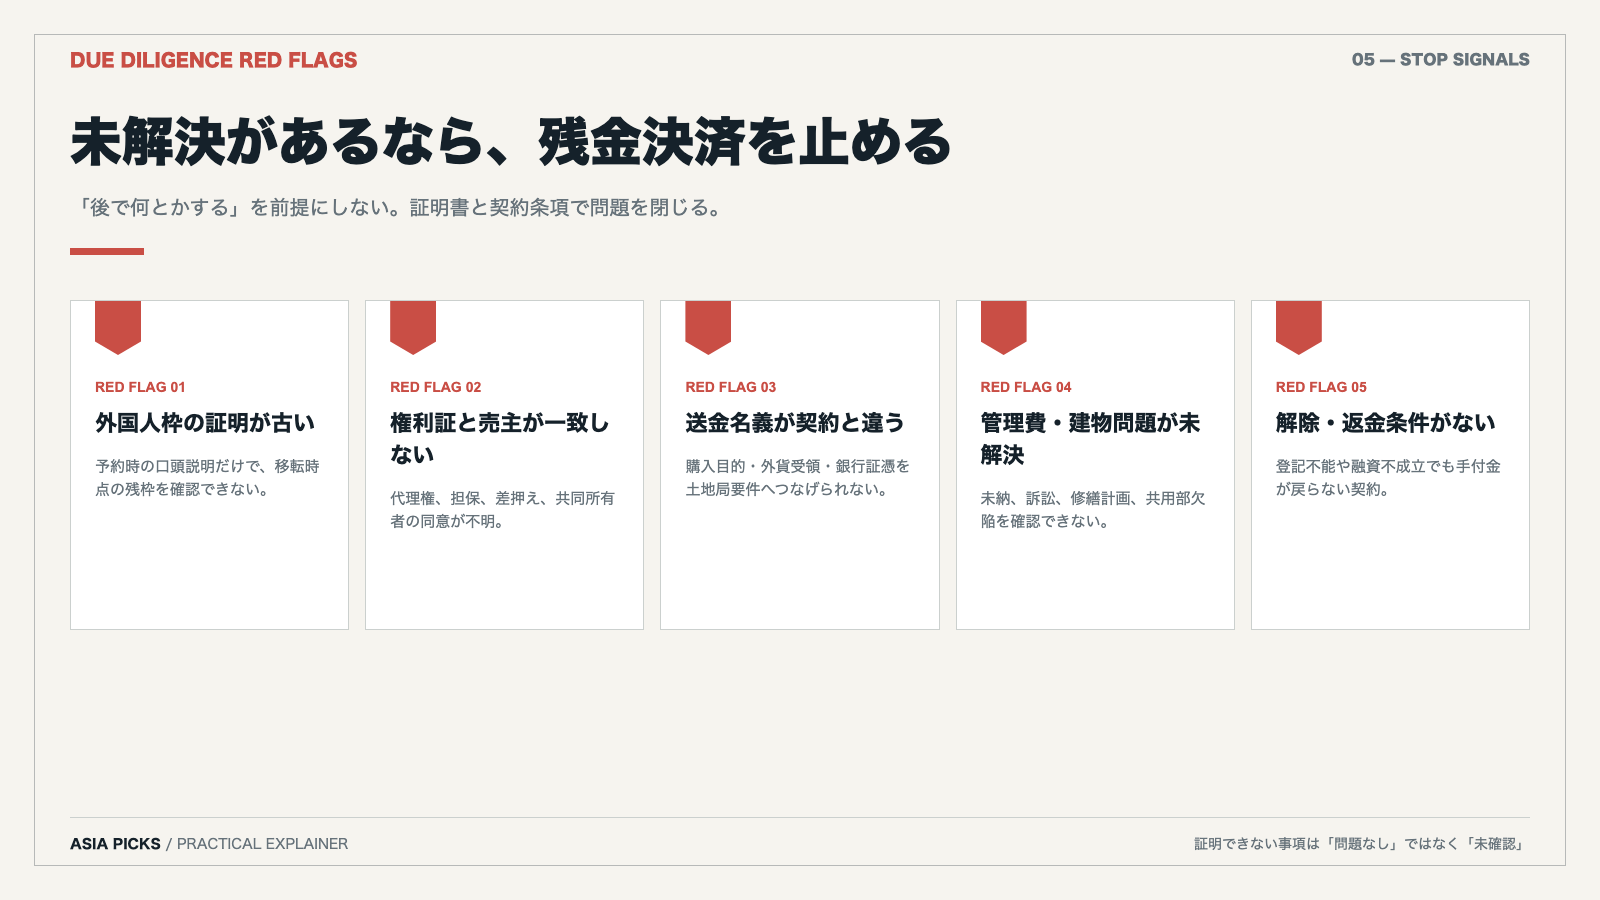Click the RED FLAG 01 label
This screenshot has width=1600, height=900.
tap(140, 387)
